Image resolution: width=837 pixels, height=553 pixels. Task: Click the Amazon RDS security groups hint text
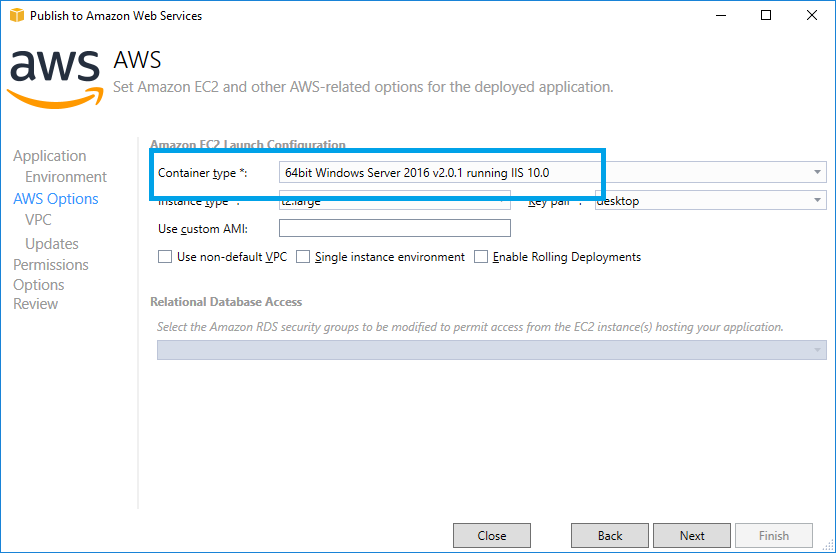click(x=470, y=327)
